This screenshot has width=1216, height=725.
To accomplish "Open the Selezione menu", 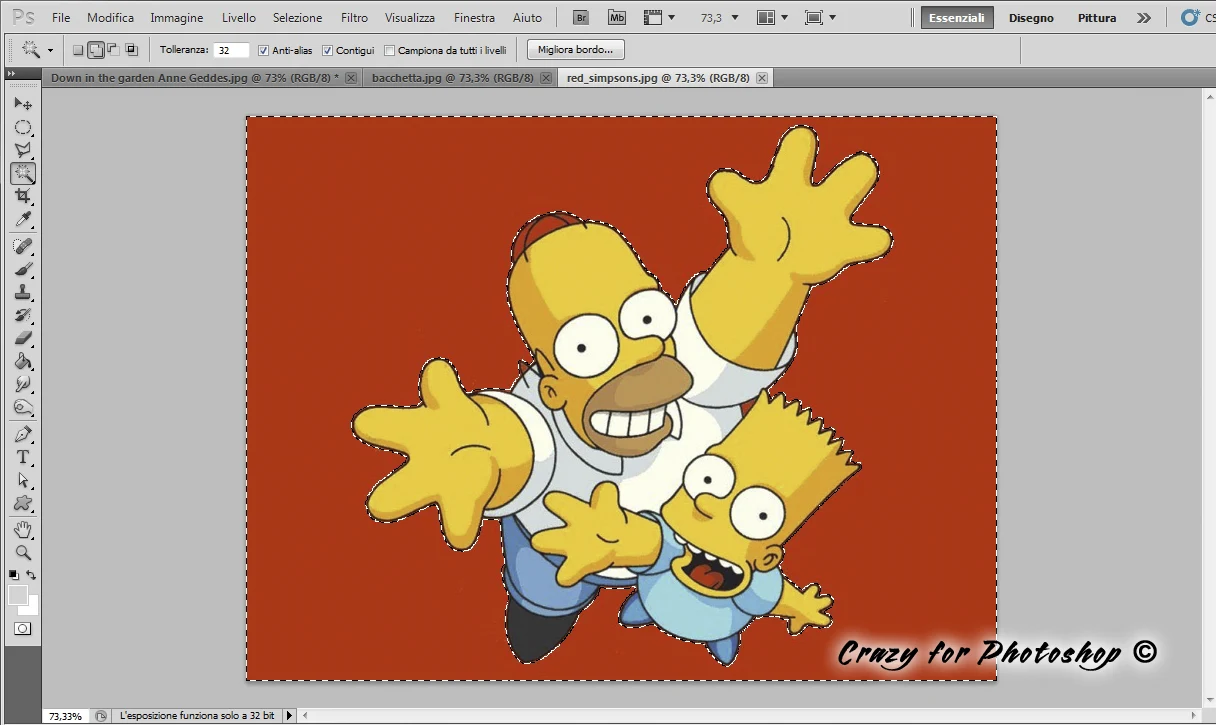I will click(298, 18).
